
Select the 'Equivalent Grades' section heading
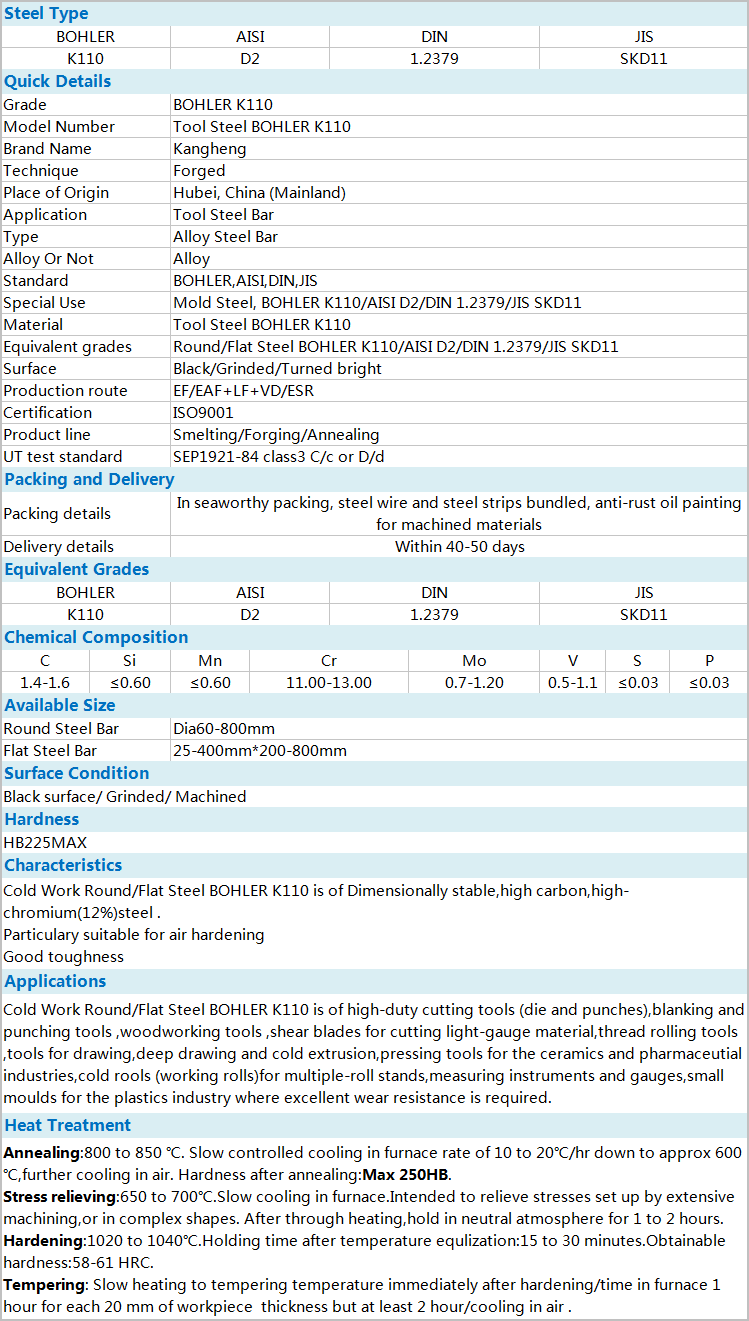click(77, 569)
